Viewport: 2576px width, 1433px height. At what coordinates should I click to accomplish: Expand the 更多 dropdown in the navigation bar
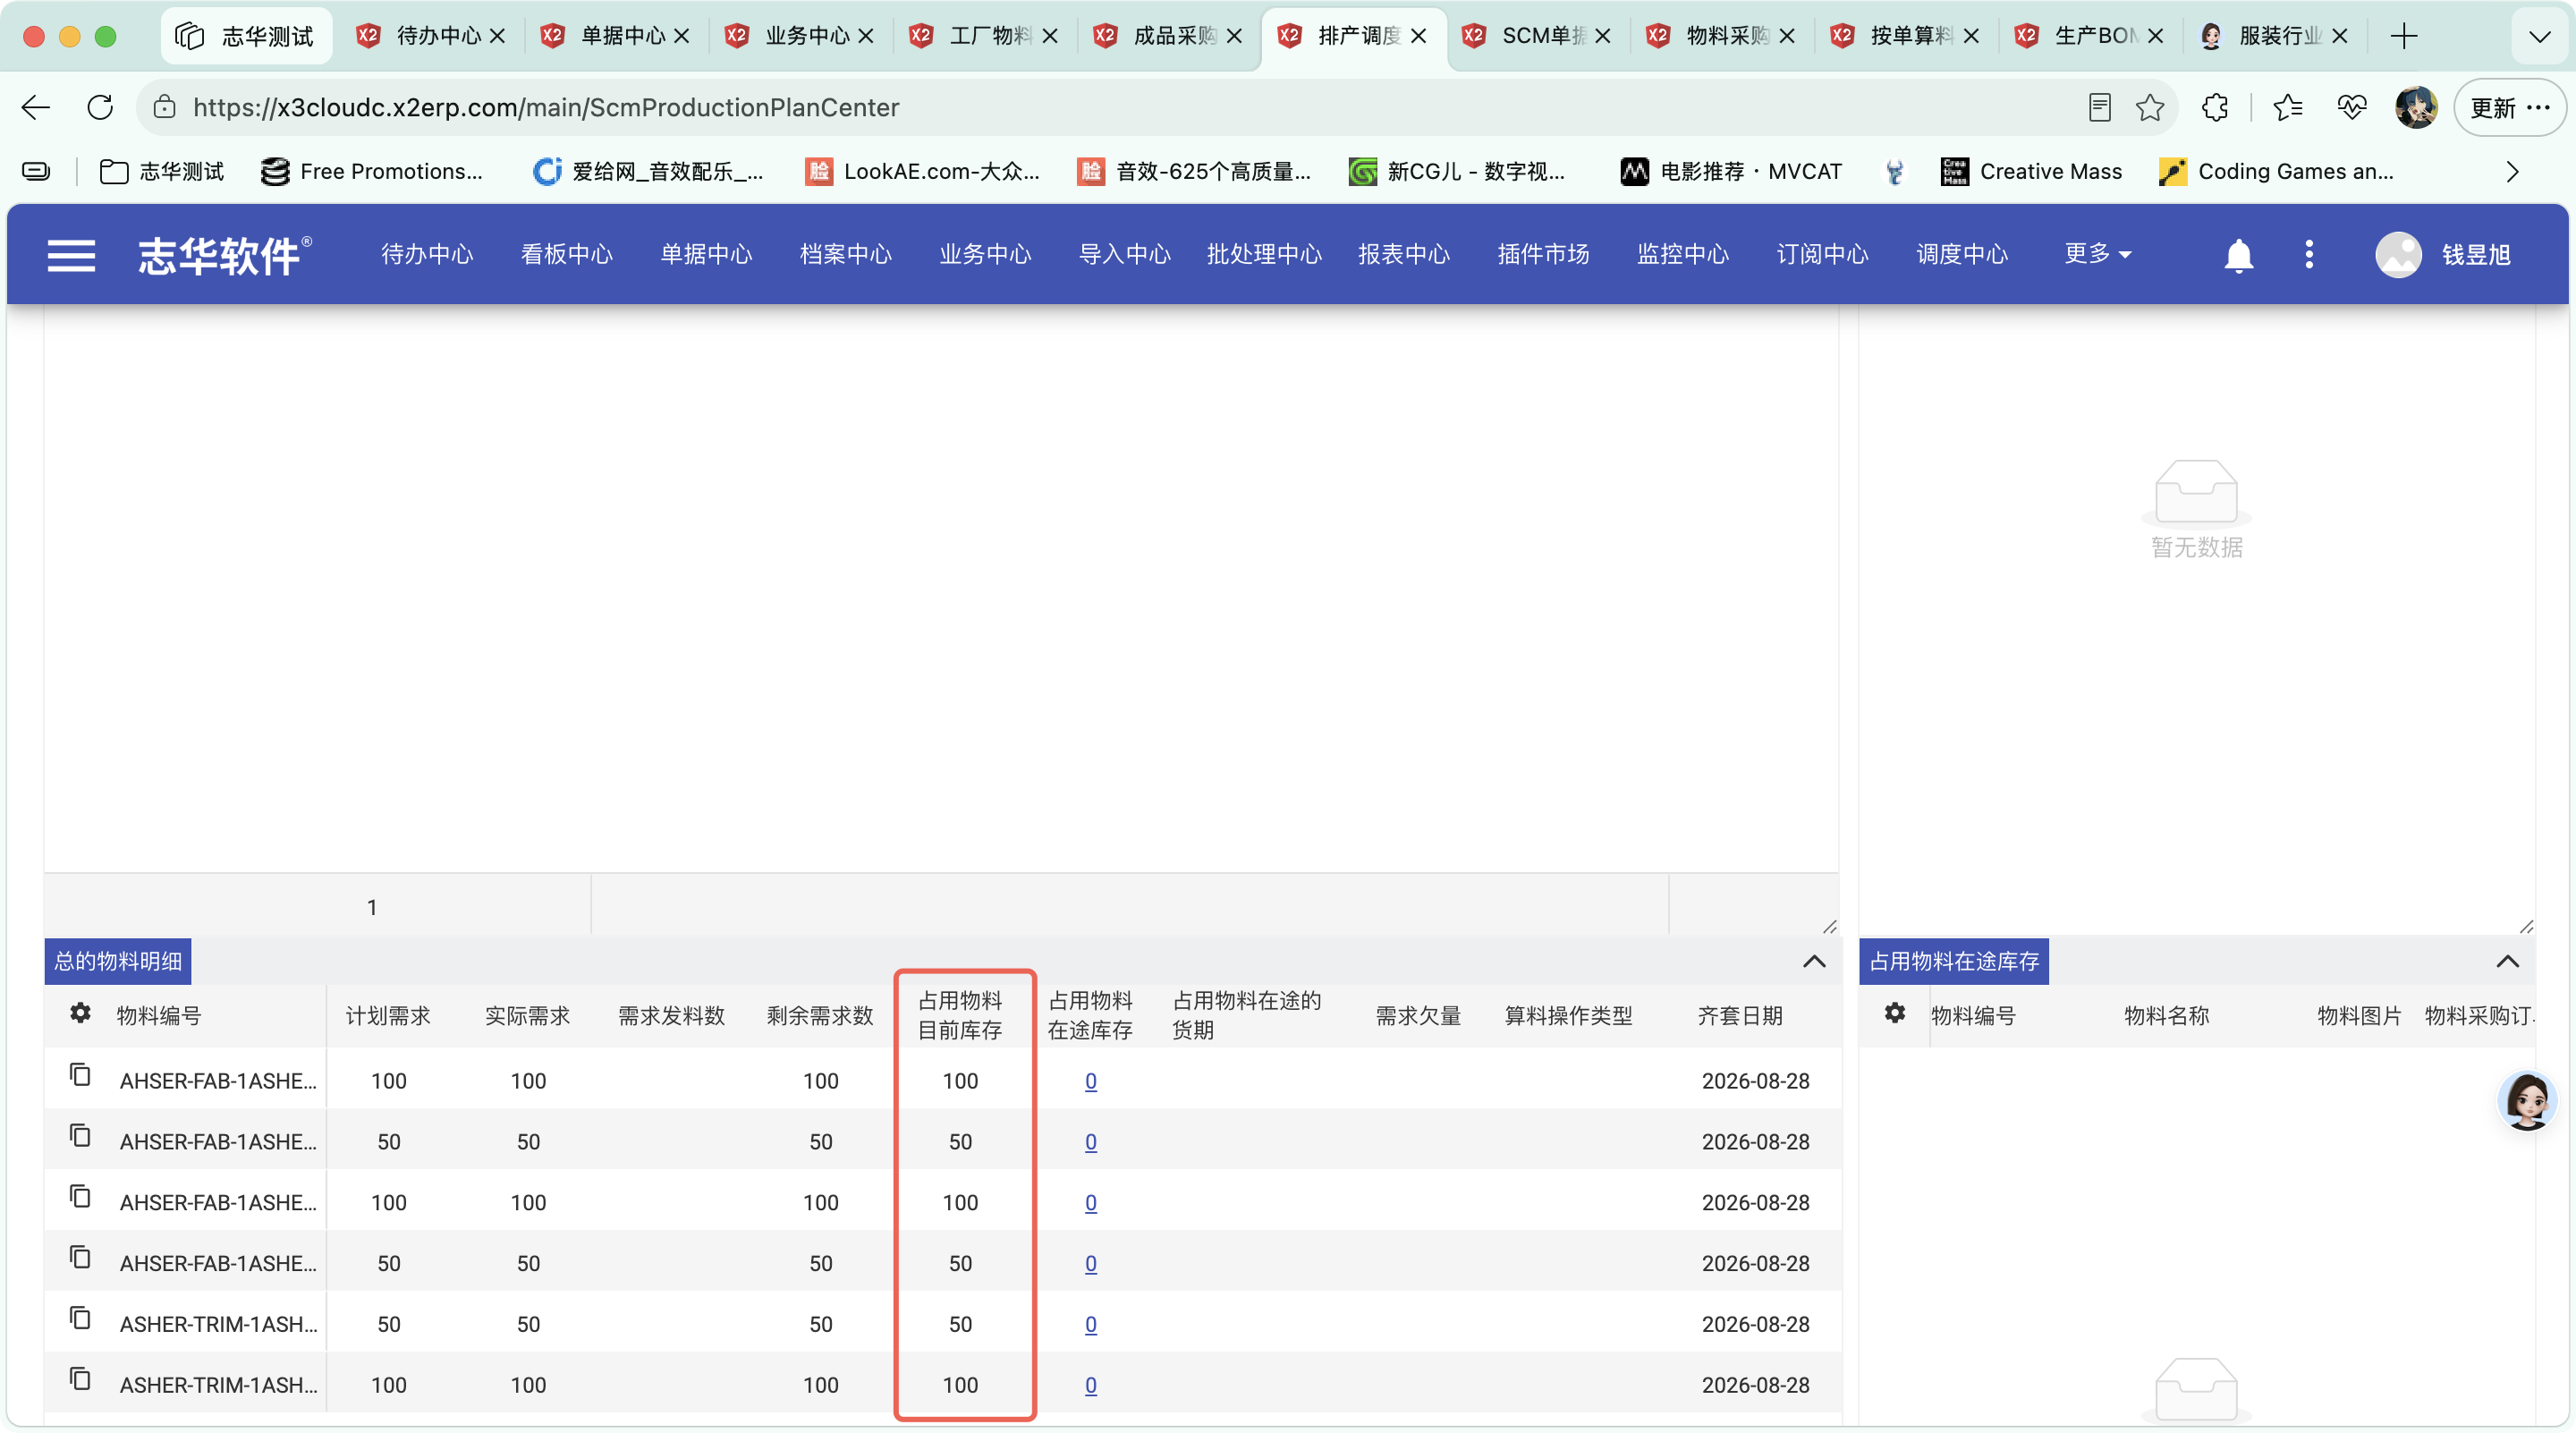(2098, 254)
